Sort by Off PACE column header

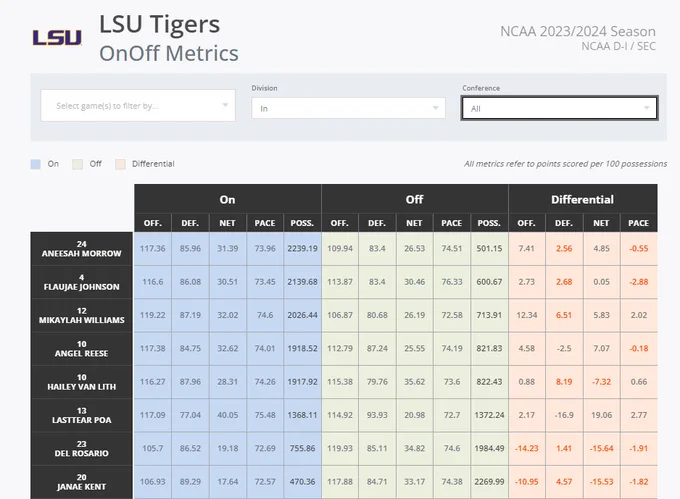pos(451,223)
